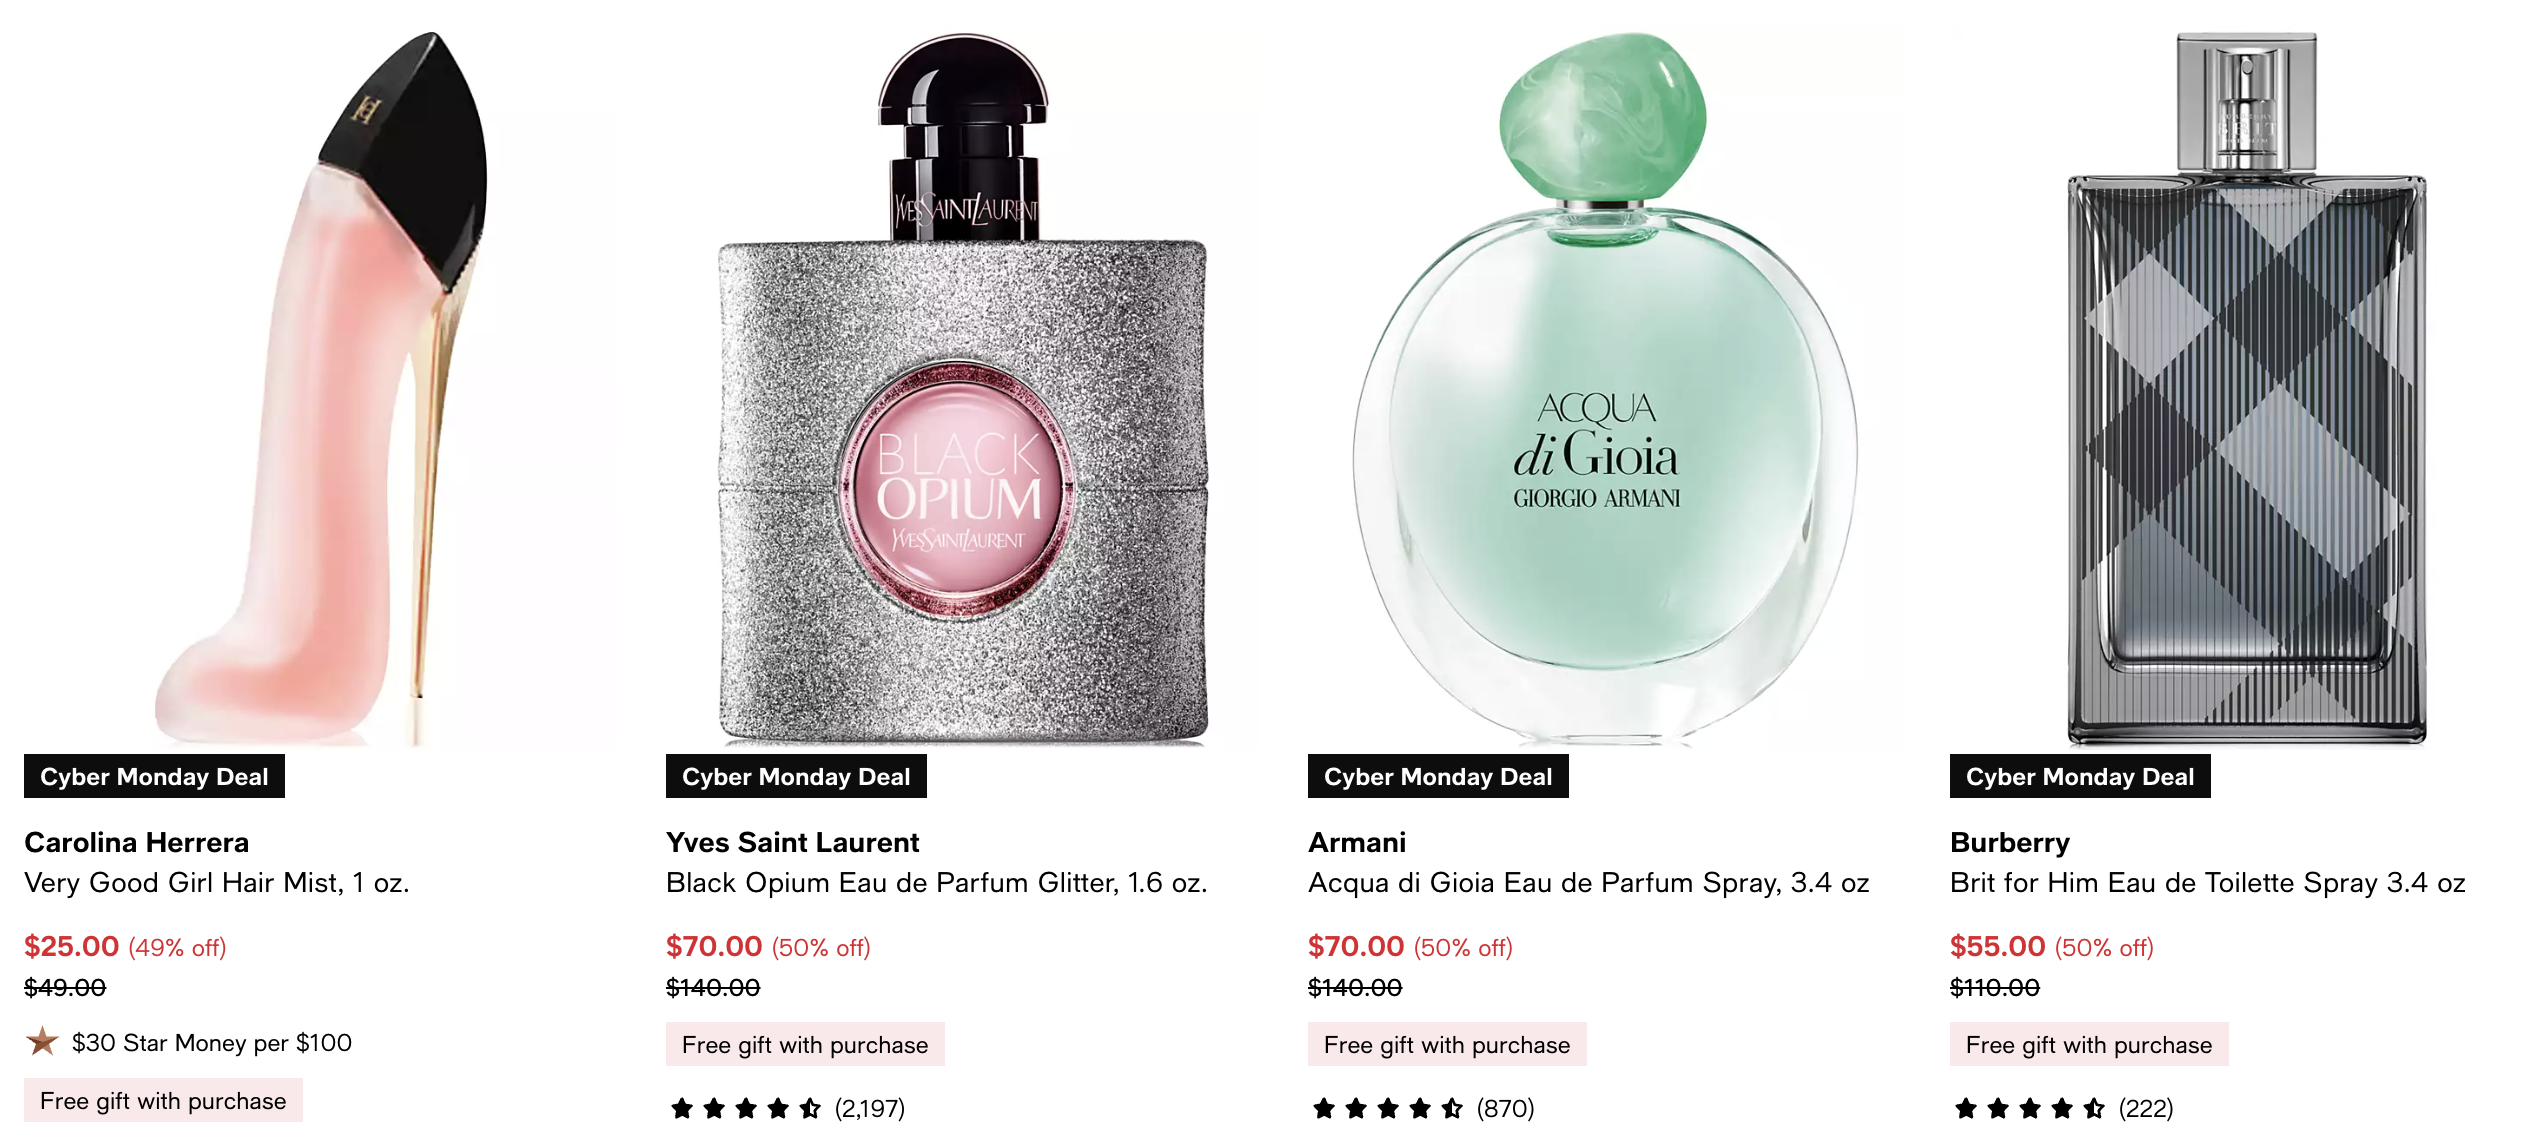Viewport: 2530px width, 1128px height.
Task: Open Acqua di Gioia Eau de Parfum link
Action: (1589, 883)
